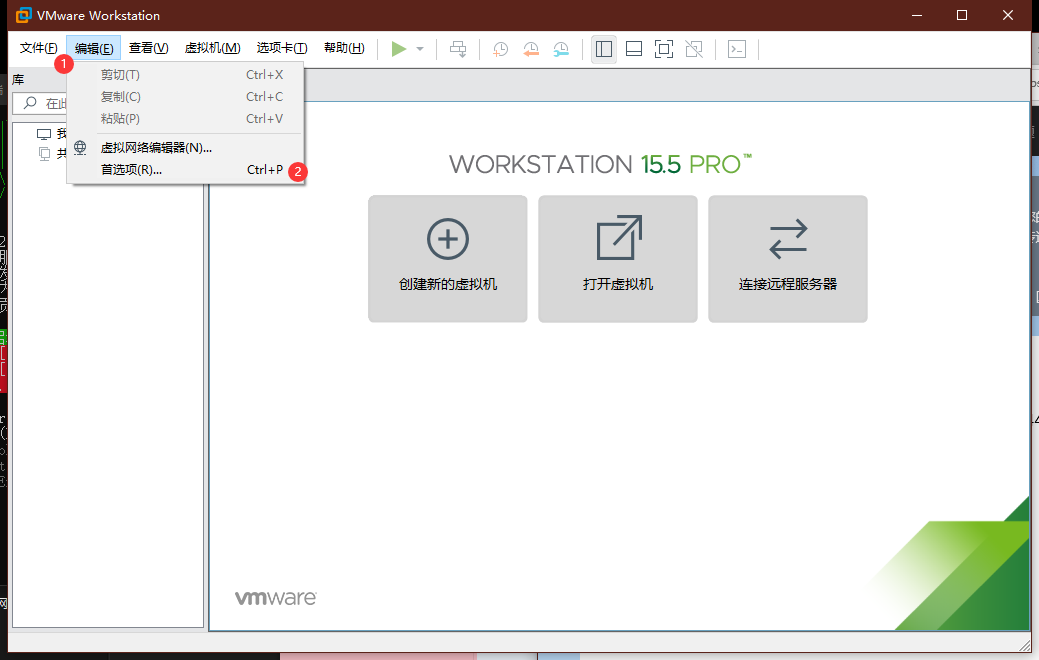Take a snapshot using the clock-plus toolbar icon
This screenshot has width=1039, height=660.
[500, 49]
